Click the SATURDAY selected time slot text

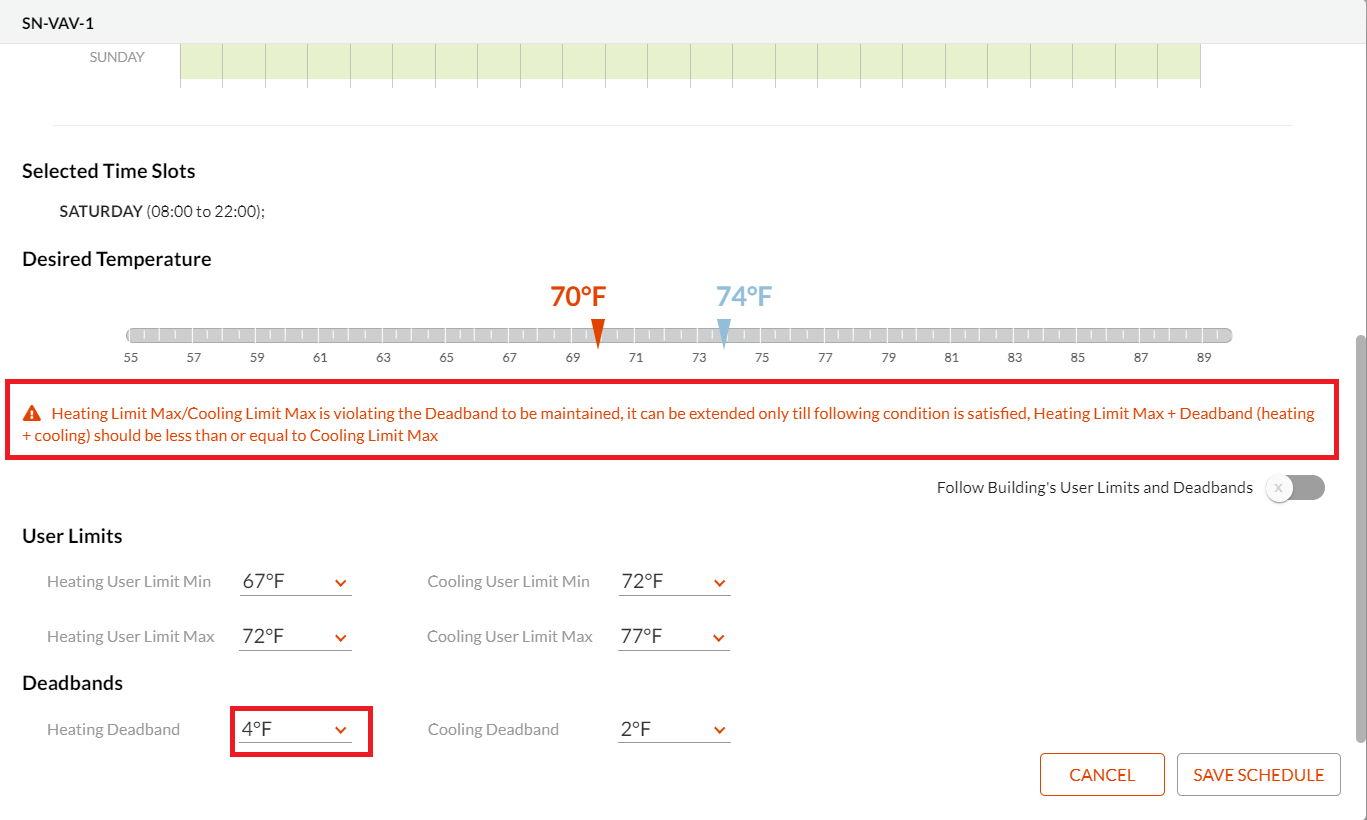coord(101,212)
